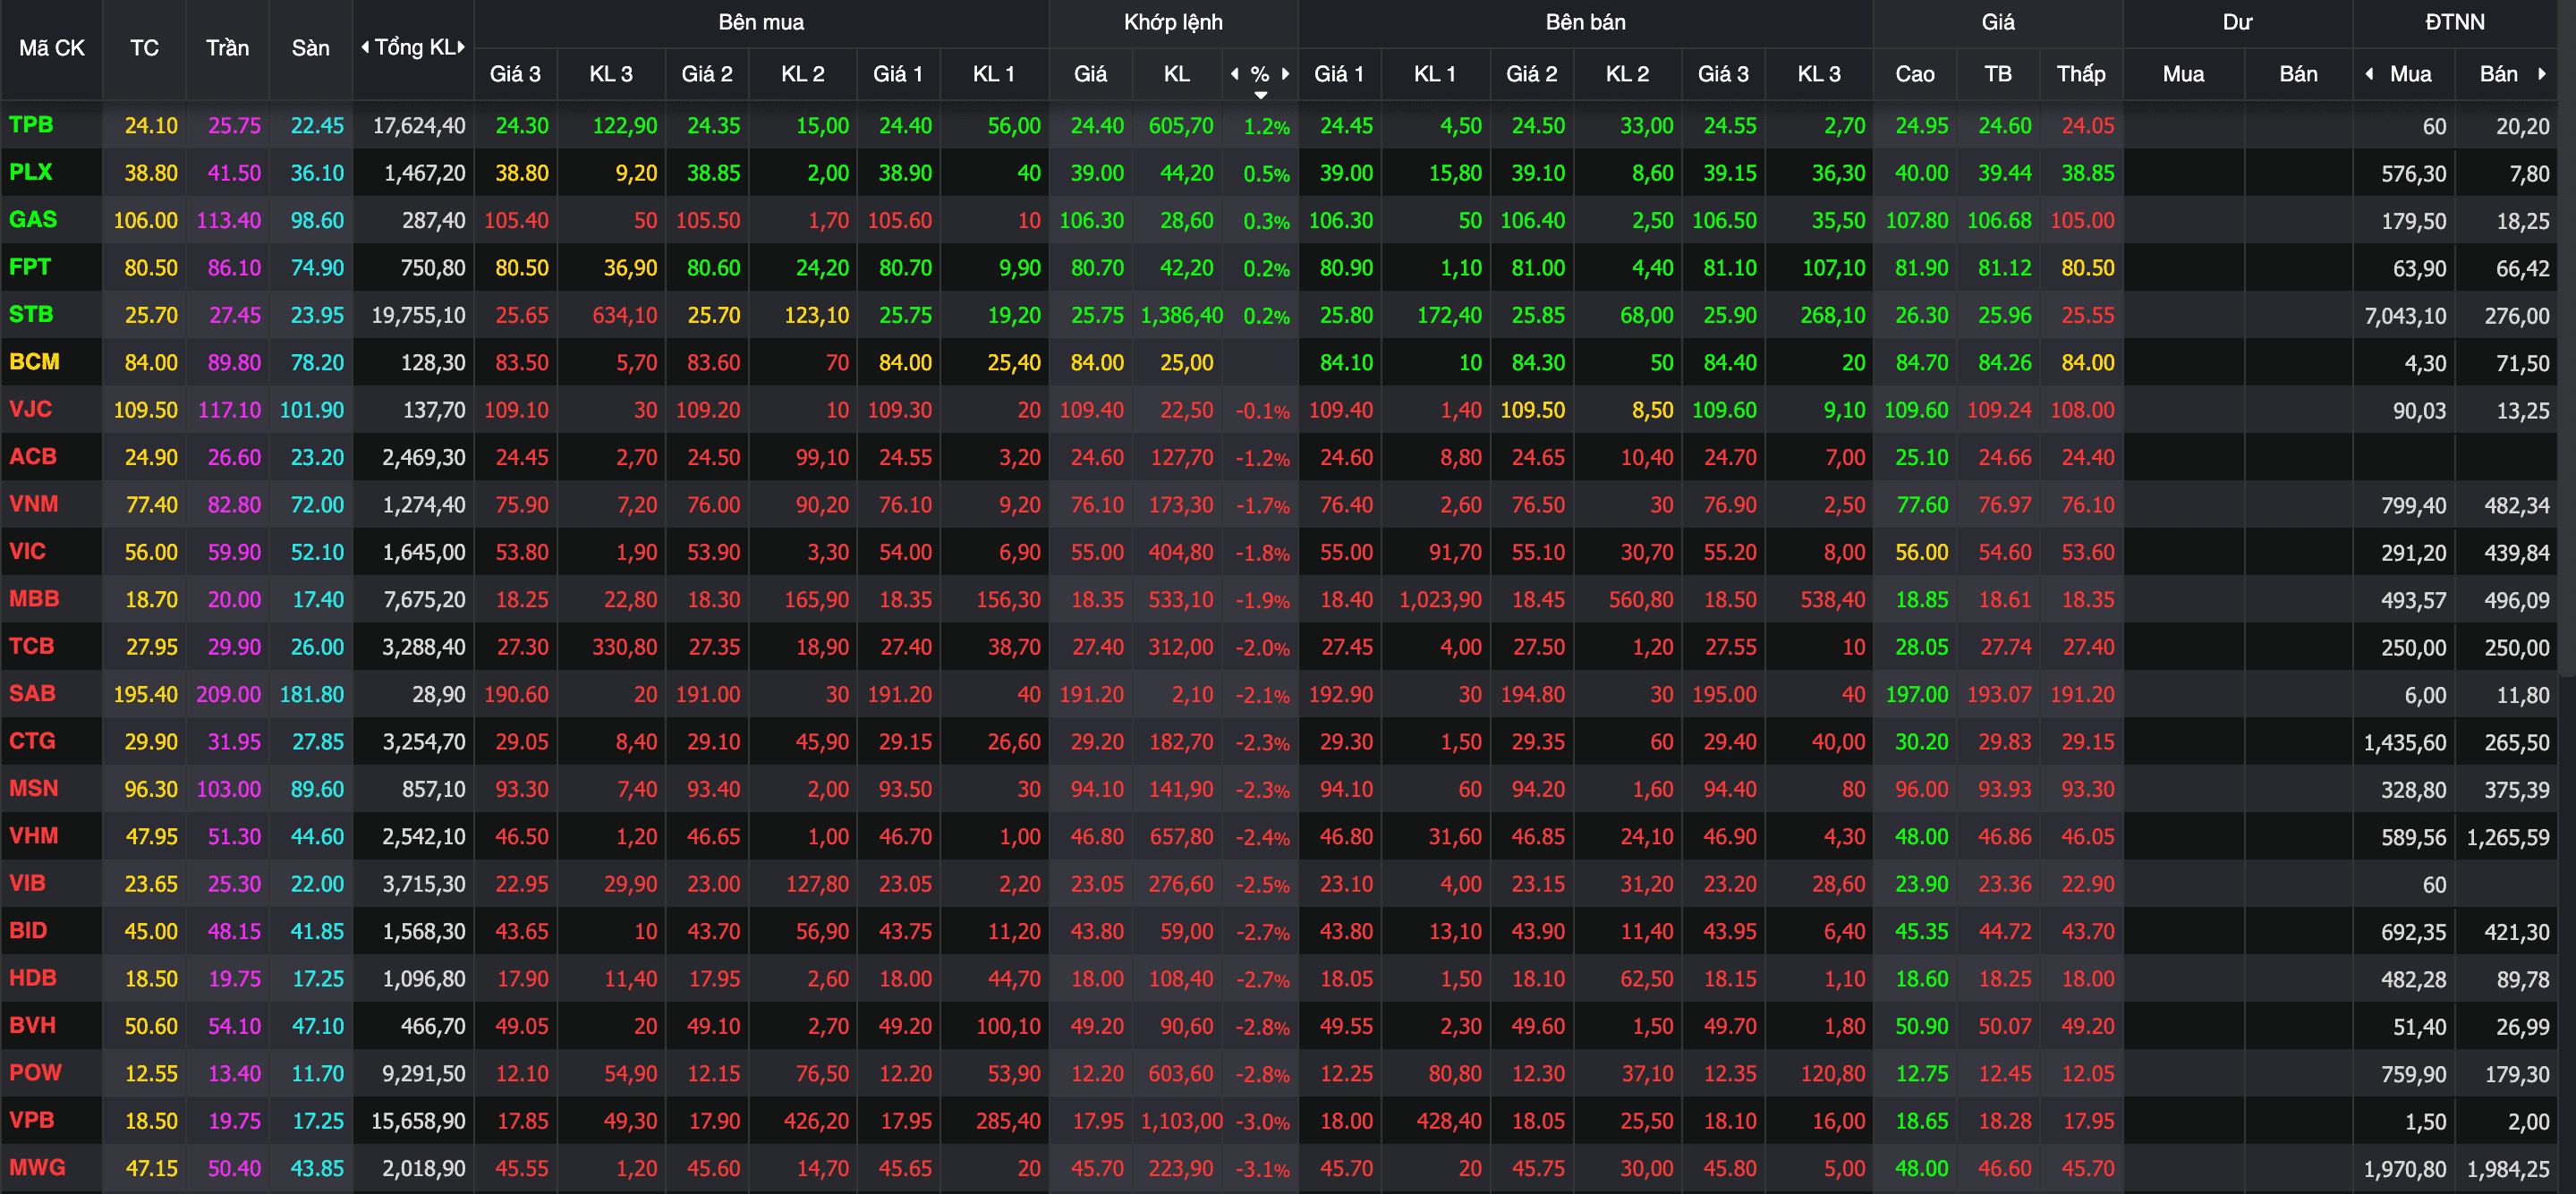Click right arrow next to % column header

point(1285,73)
